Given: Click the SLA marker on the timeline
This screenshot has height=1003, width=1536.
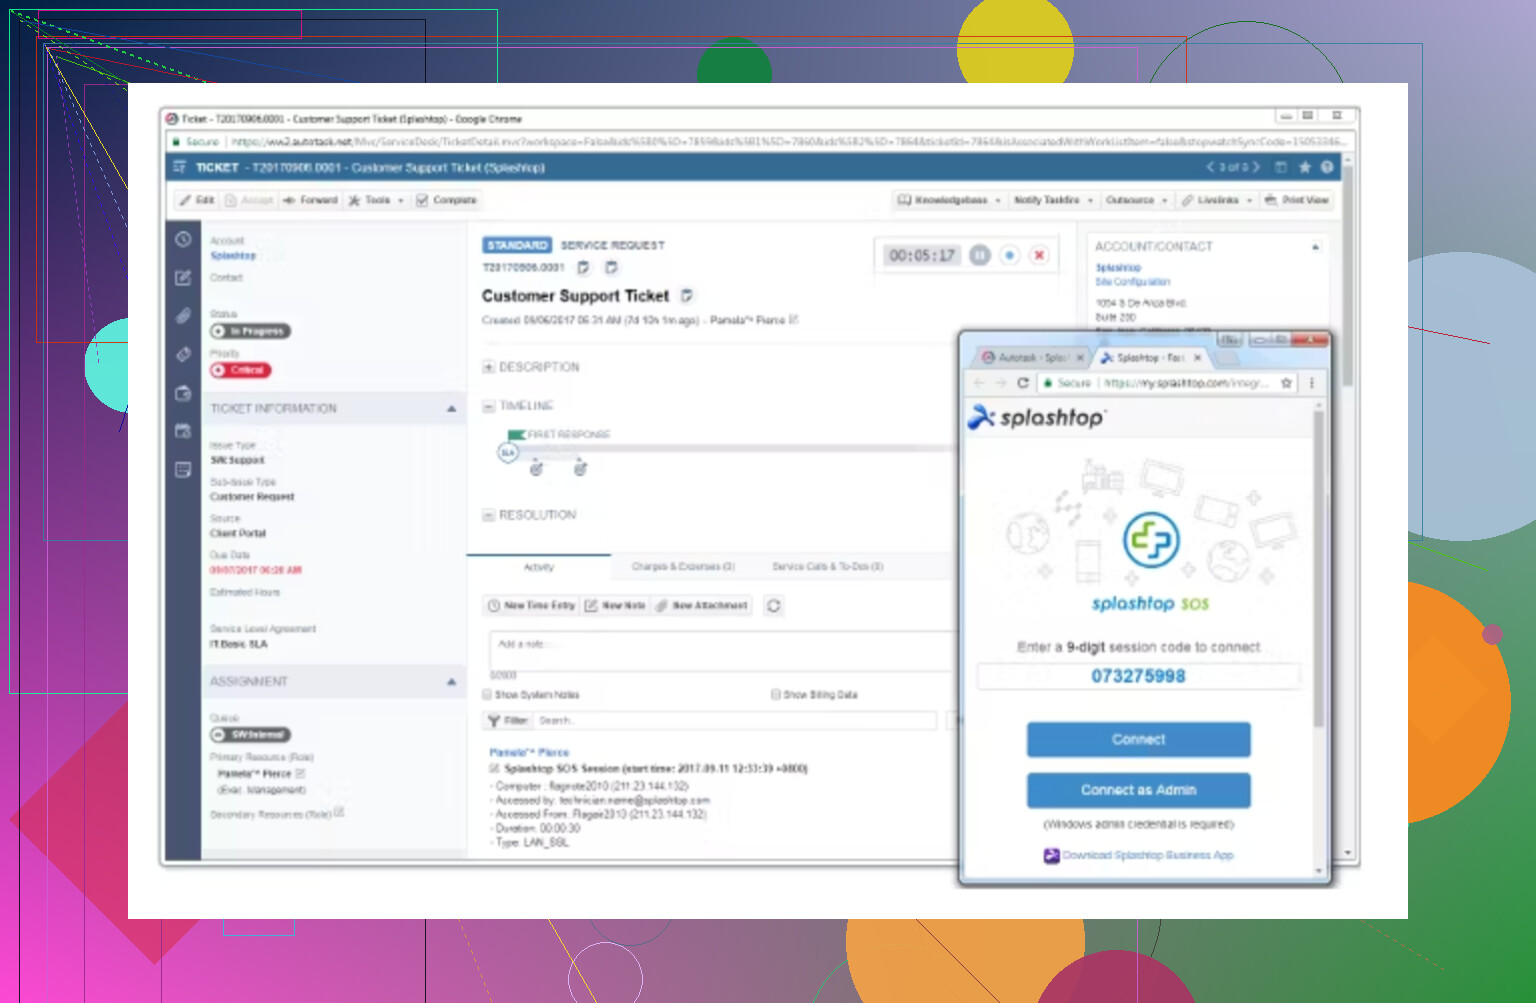Looking at the screenshot, I should click(508, 453).
